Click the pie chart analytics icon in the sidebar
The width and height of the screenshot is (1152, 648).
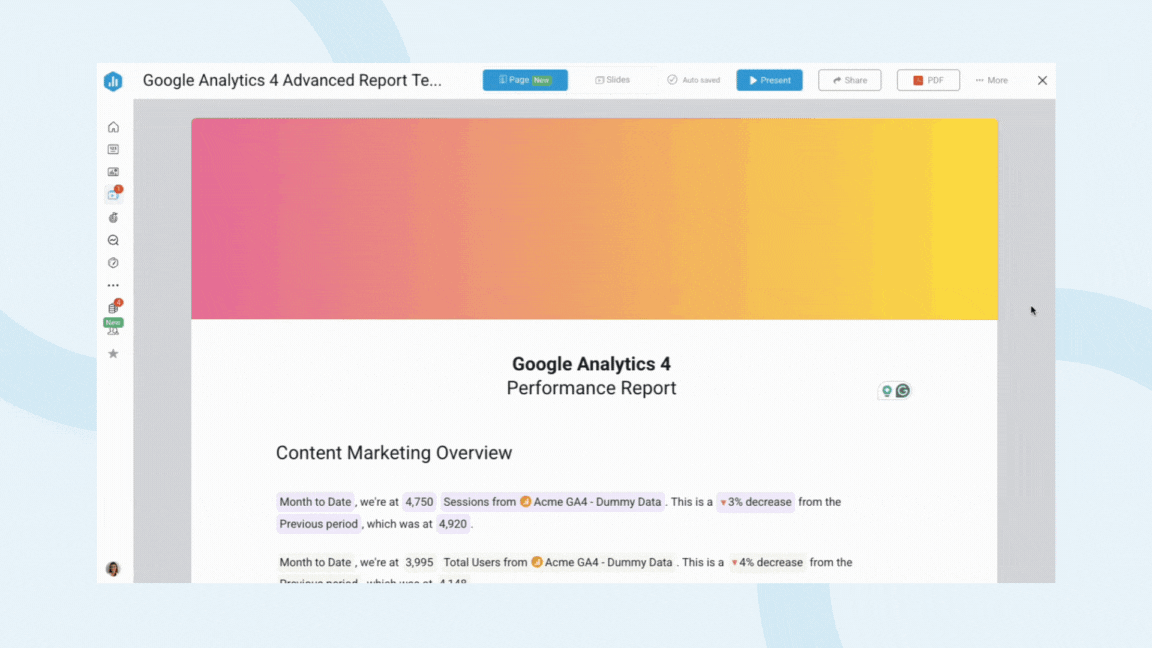coord(113,217)
